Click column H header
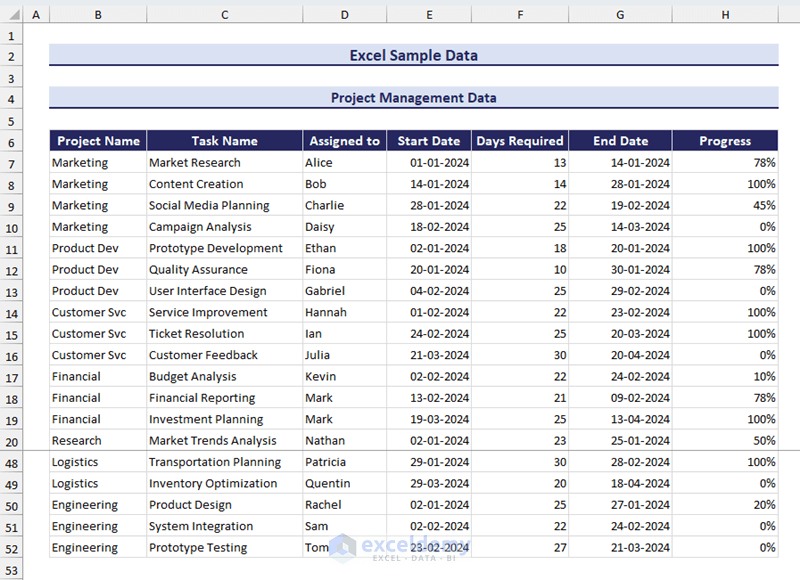The image size is (800, 580). [725, 15]
